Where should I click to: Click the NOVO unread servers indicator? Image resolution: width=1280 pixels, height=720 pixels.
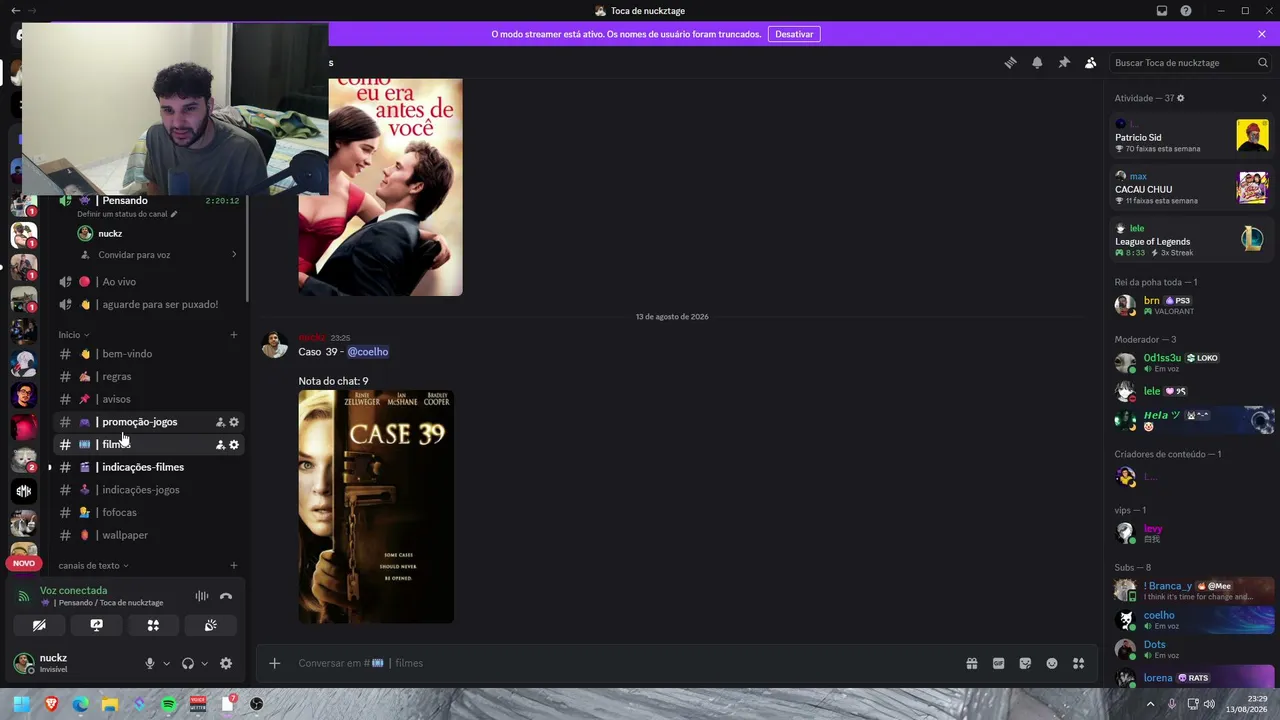coord(24,563)
